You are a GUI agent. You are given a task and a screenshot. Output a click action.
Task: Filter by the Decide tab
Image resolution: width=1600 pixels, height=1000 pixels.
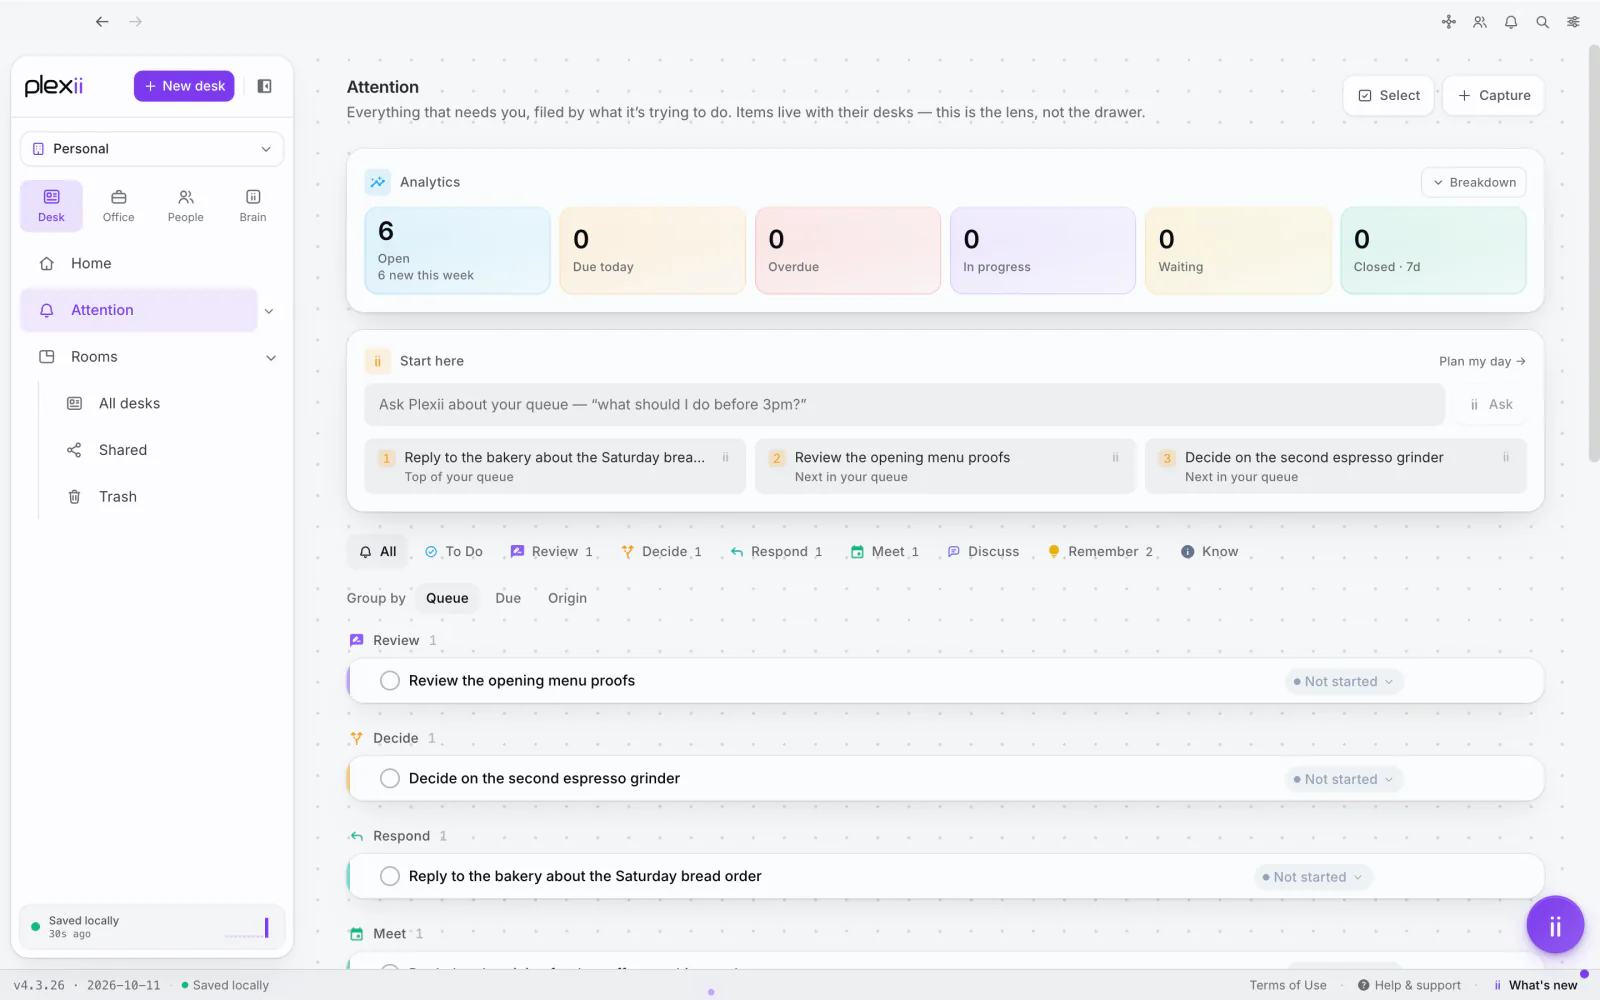(x=661, y=552)
